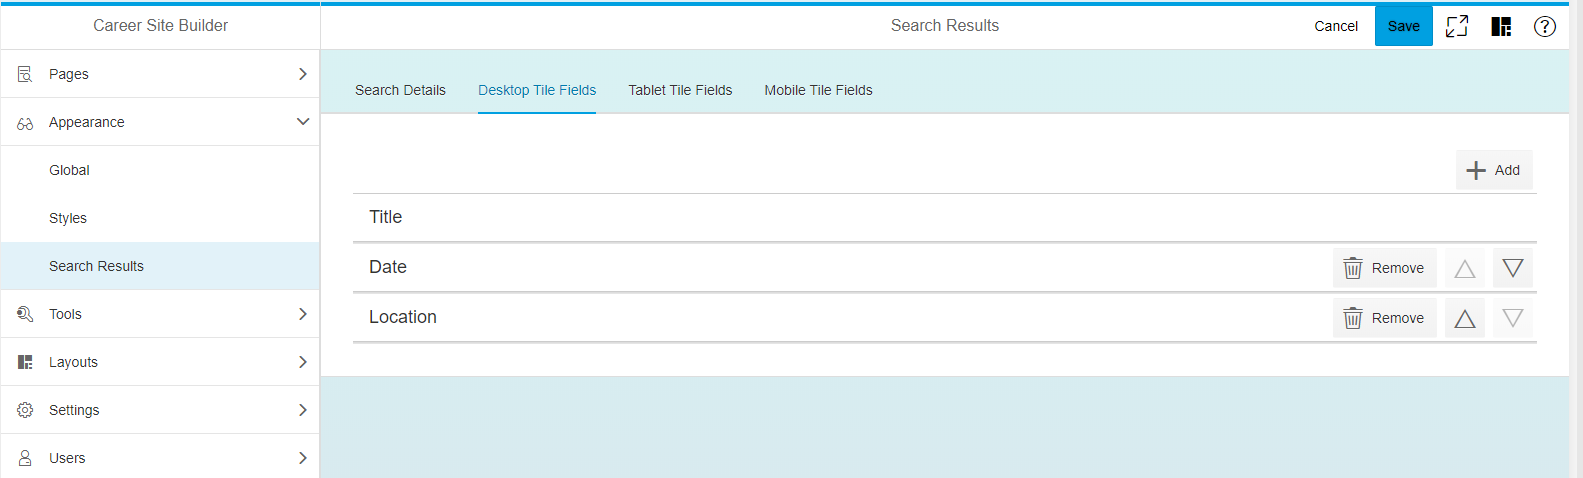
Task: Click the Tools magnifier icon
Action: point(25,314)
